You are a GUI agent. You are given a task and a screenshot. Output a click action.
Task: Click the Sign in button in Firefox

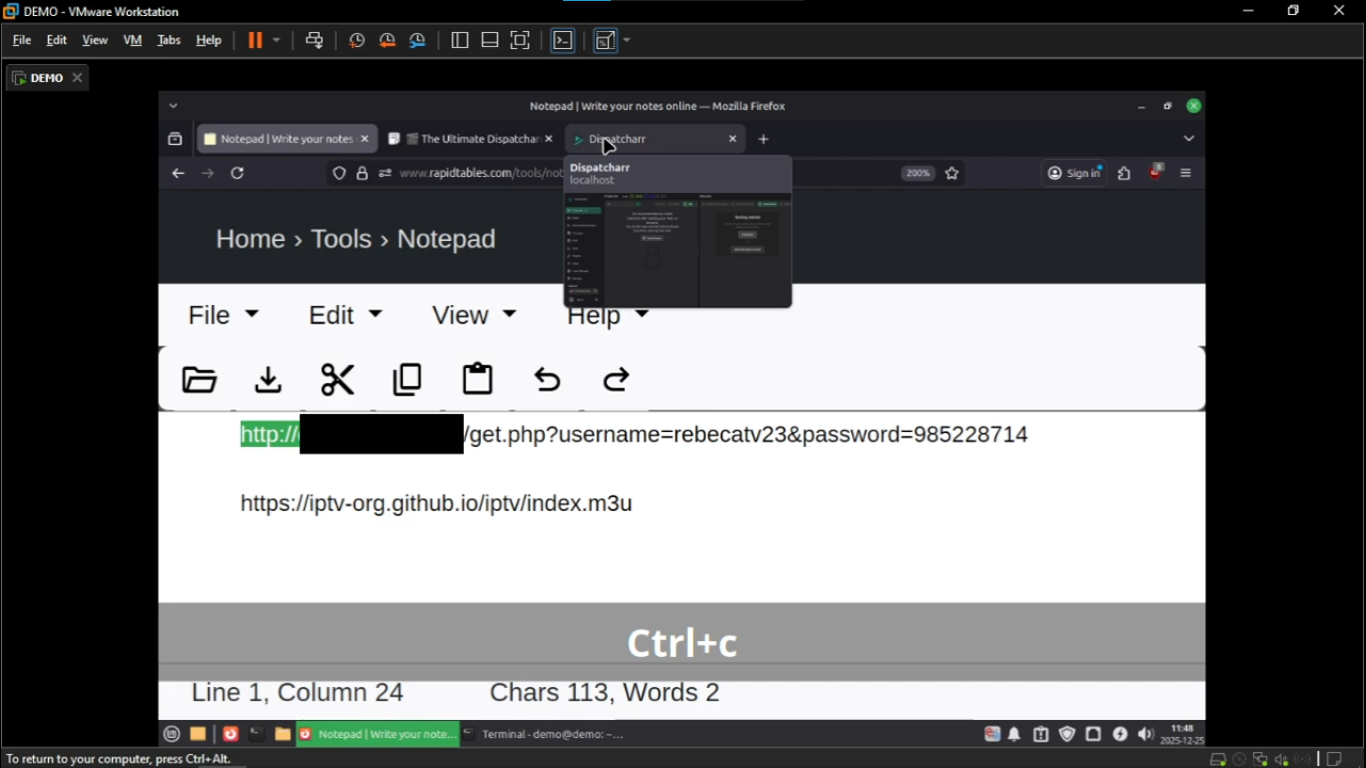point(1074,173)
